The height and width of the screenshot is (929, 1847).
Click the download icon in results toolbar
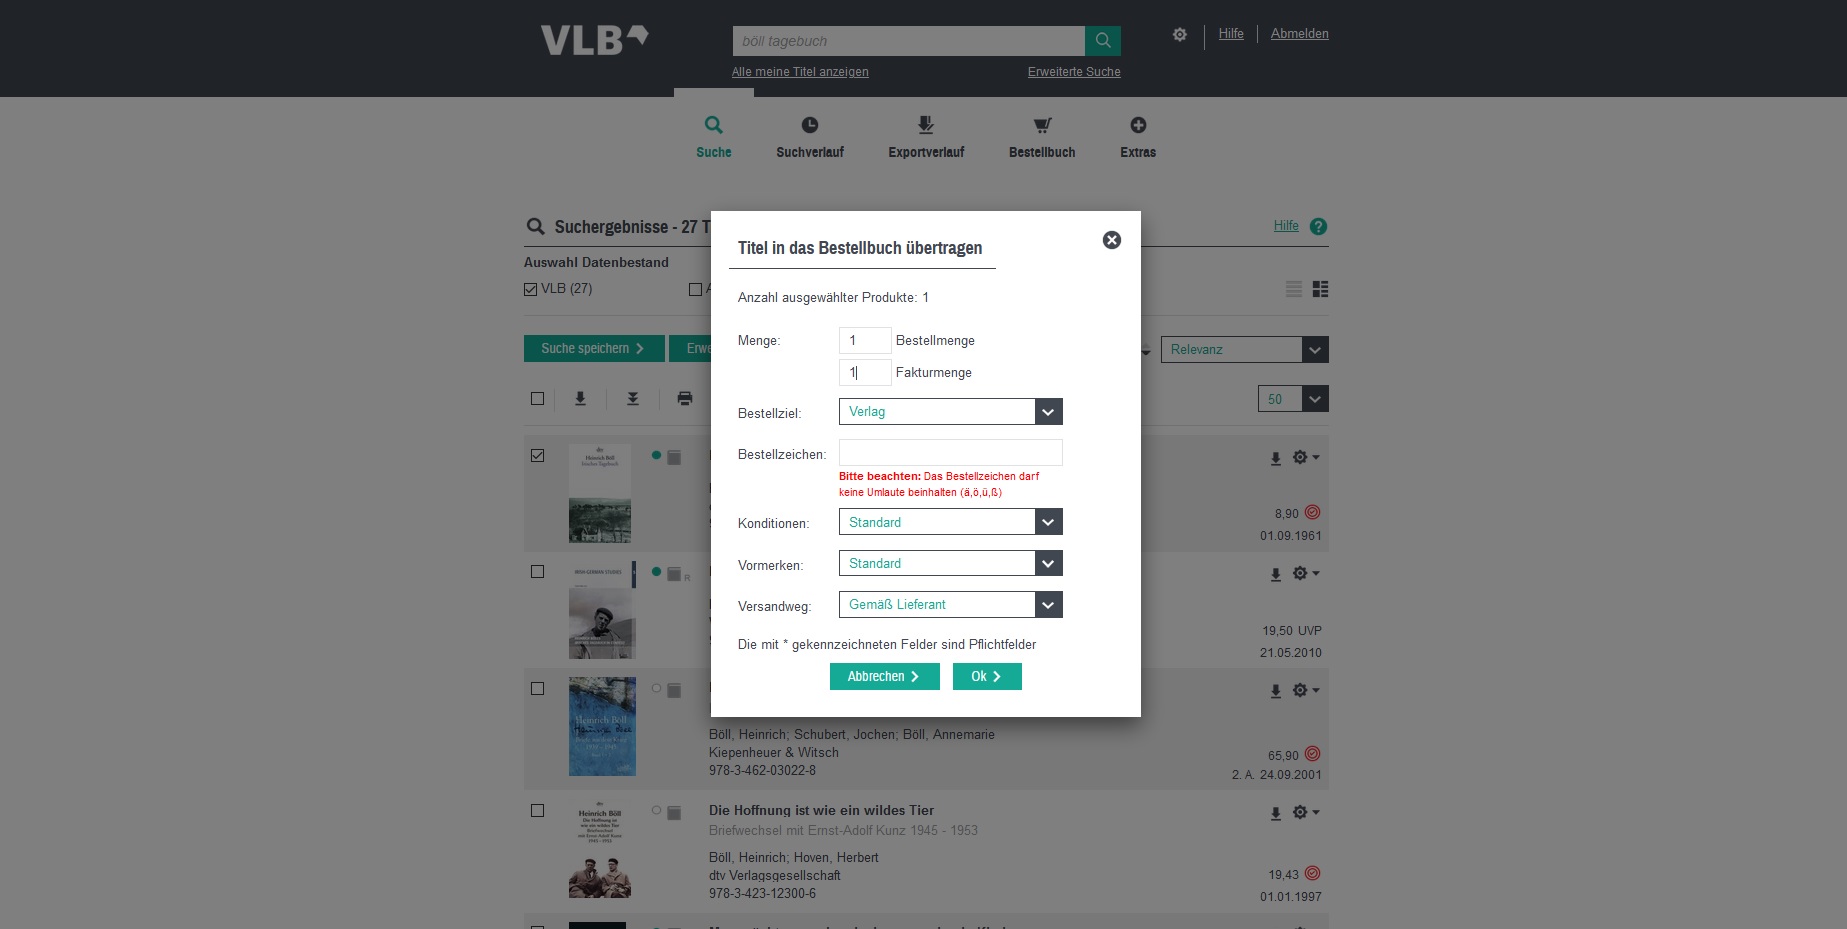580,399
